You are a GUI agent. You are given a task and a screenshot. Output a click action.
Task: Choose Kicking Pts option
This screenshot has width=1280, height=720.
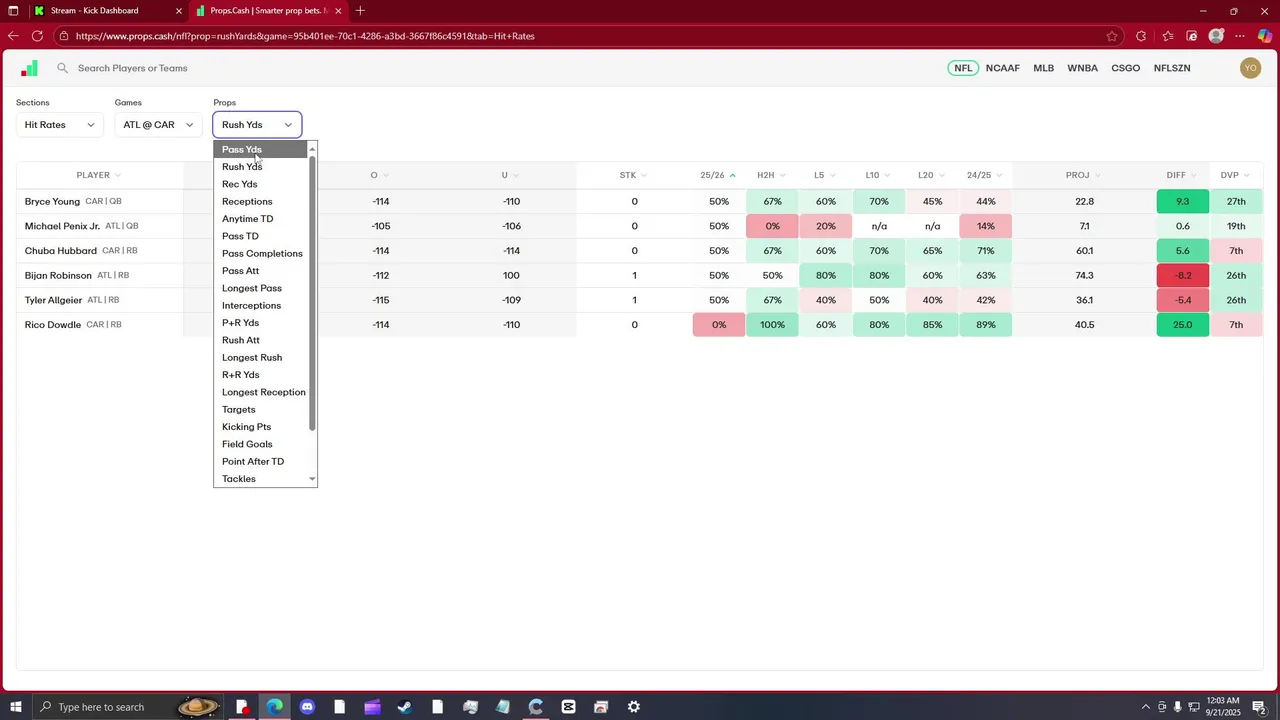pyautogui.click(x=260, y=427)
